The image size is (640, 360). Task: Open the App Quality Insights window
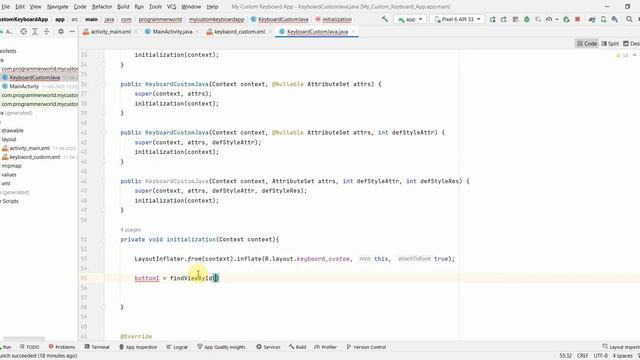click(221, 347)
